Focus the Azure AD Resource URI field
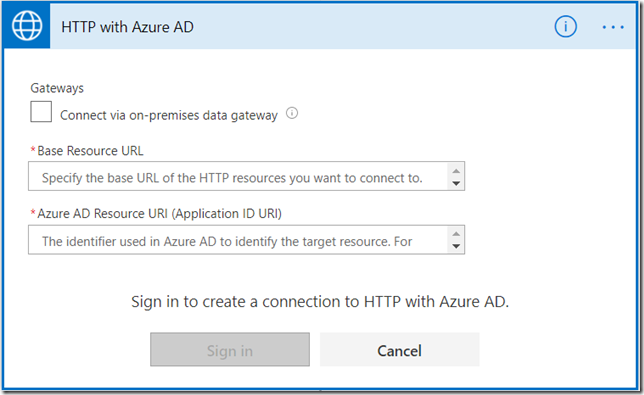This screenshot has height=395, width=644. tap(246, 240)
